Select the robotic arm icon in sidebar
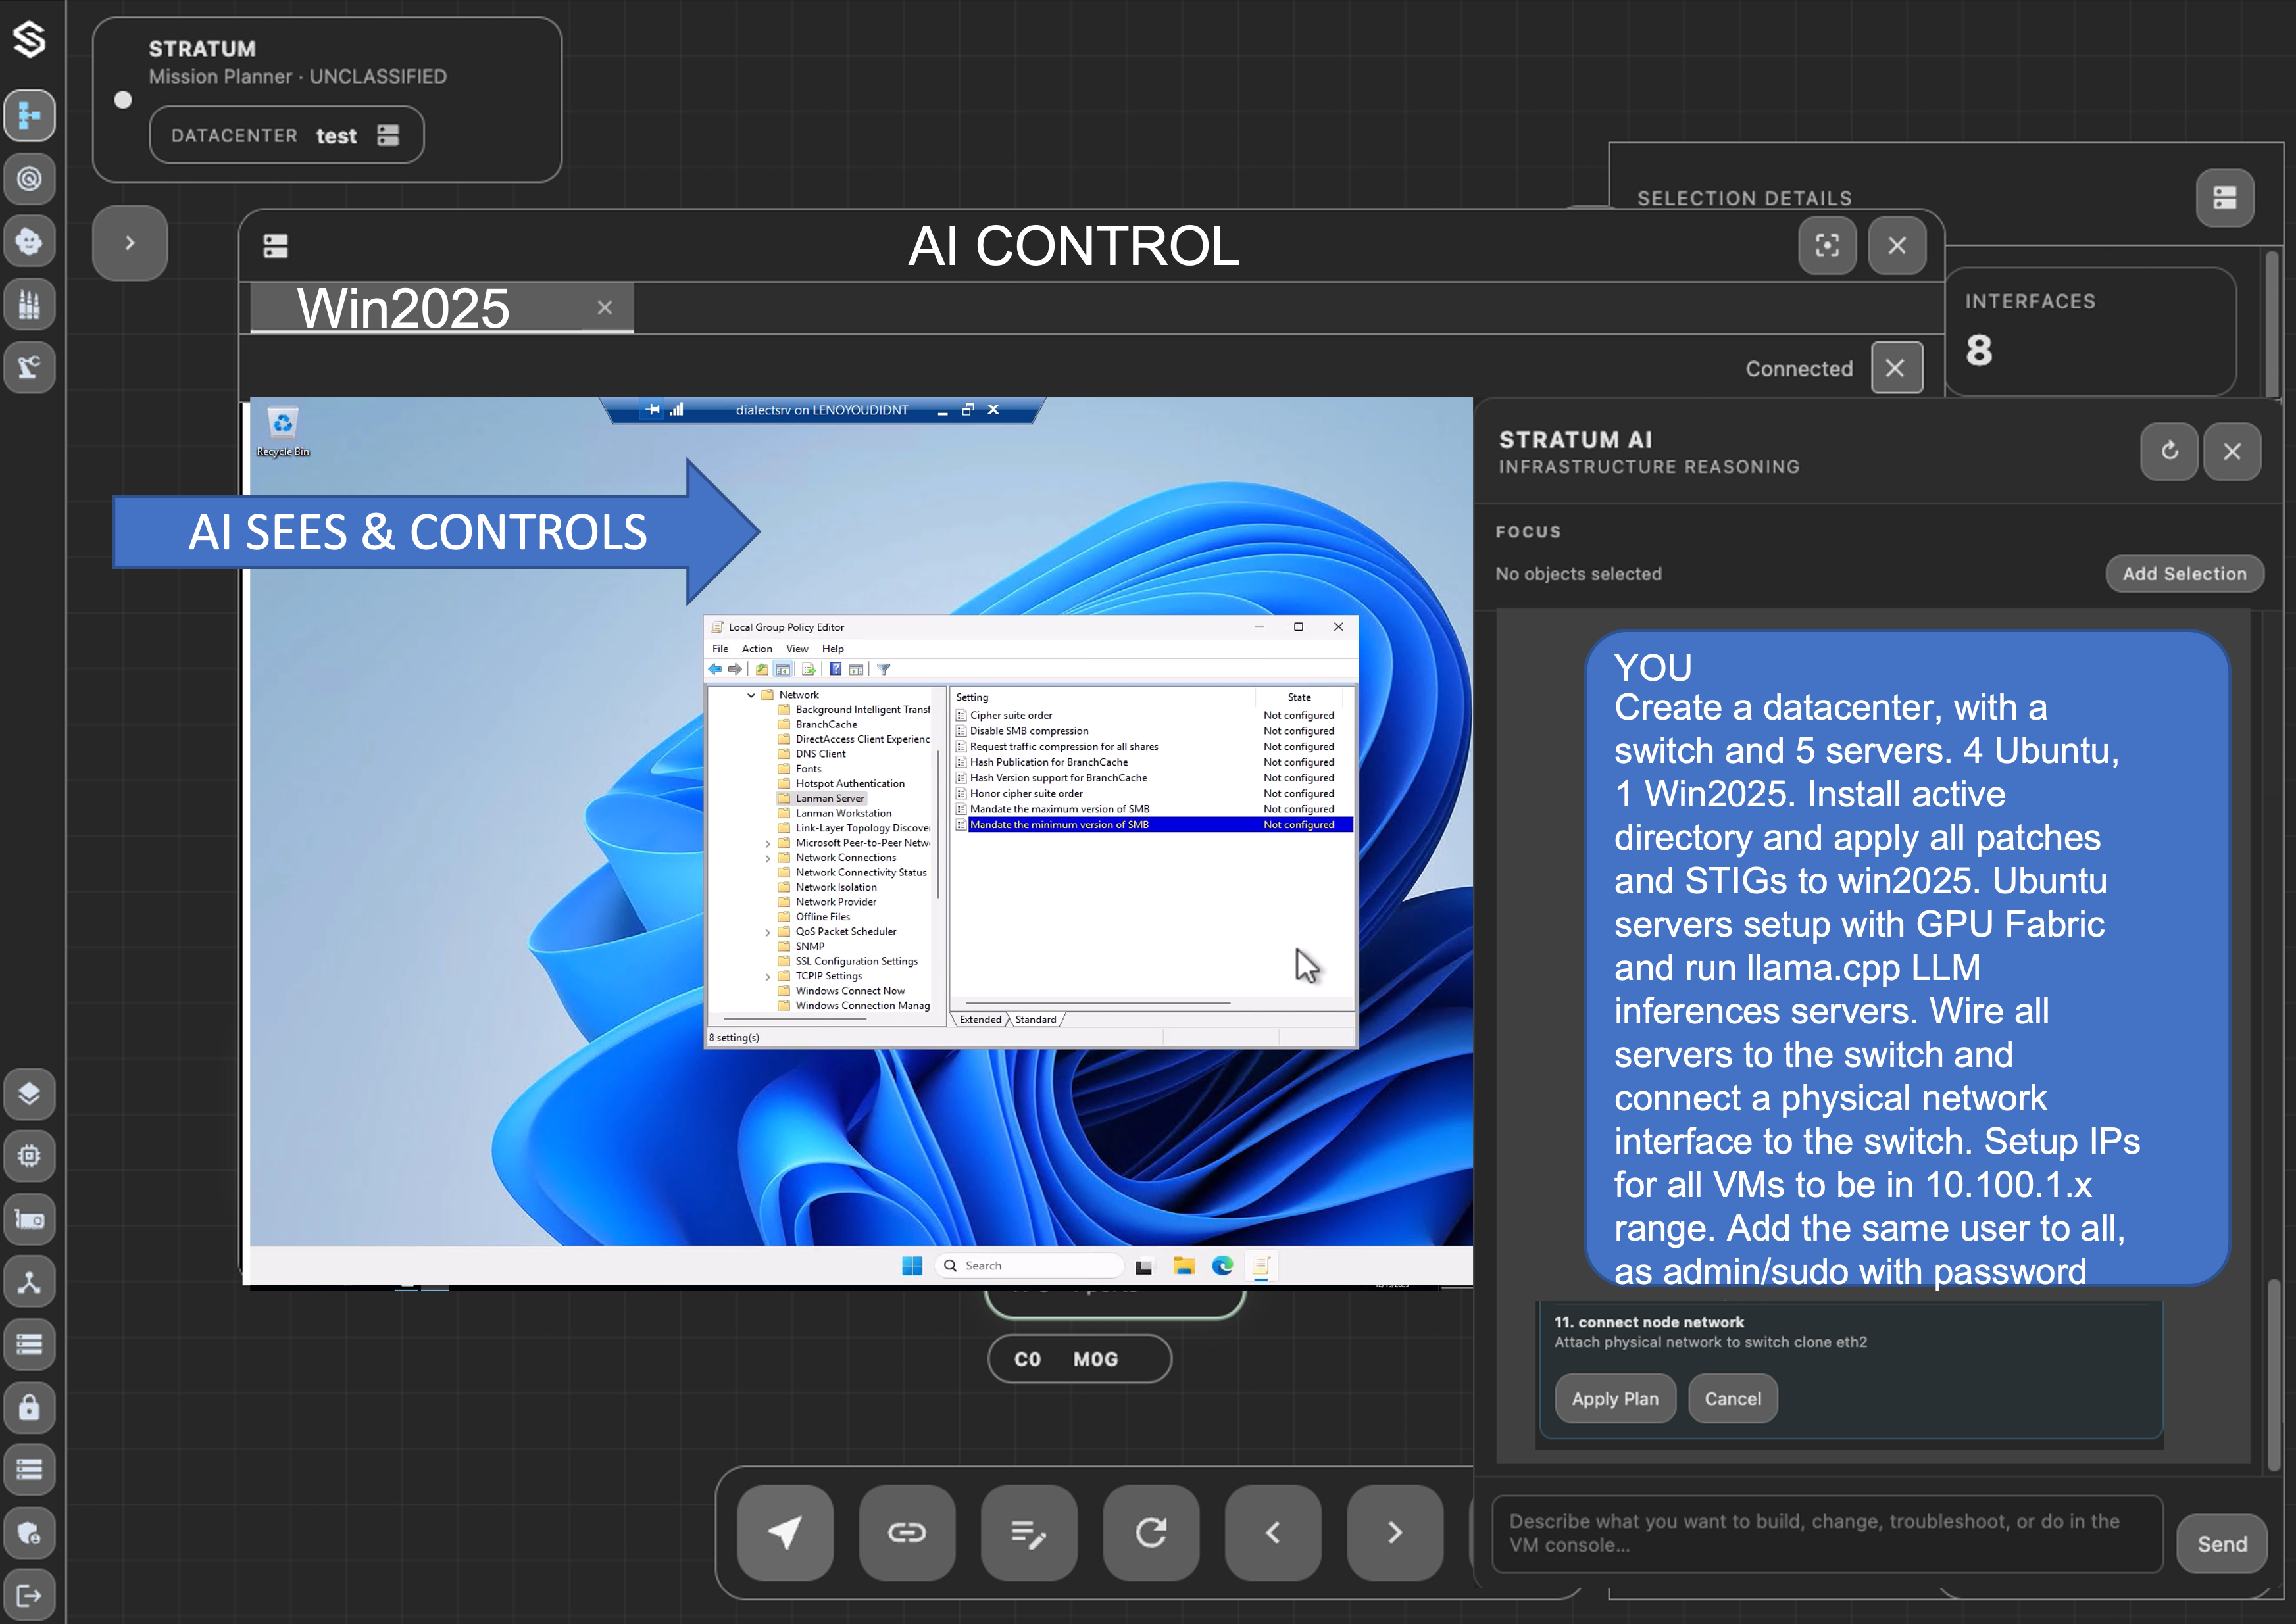This screenshot has height=1624, width=2296. coord(29,367)
